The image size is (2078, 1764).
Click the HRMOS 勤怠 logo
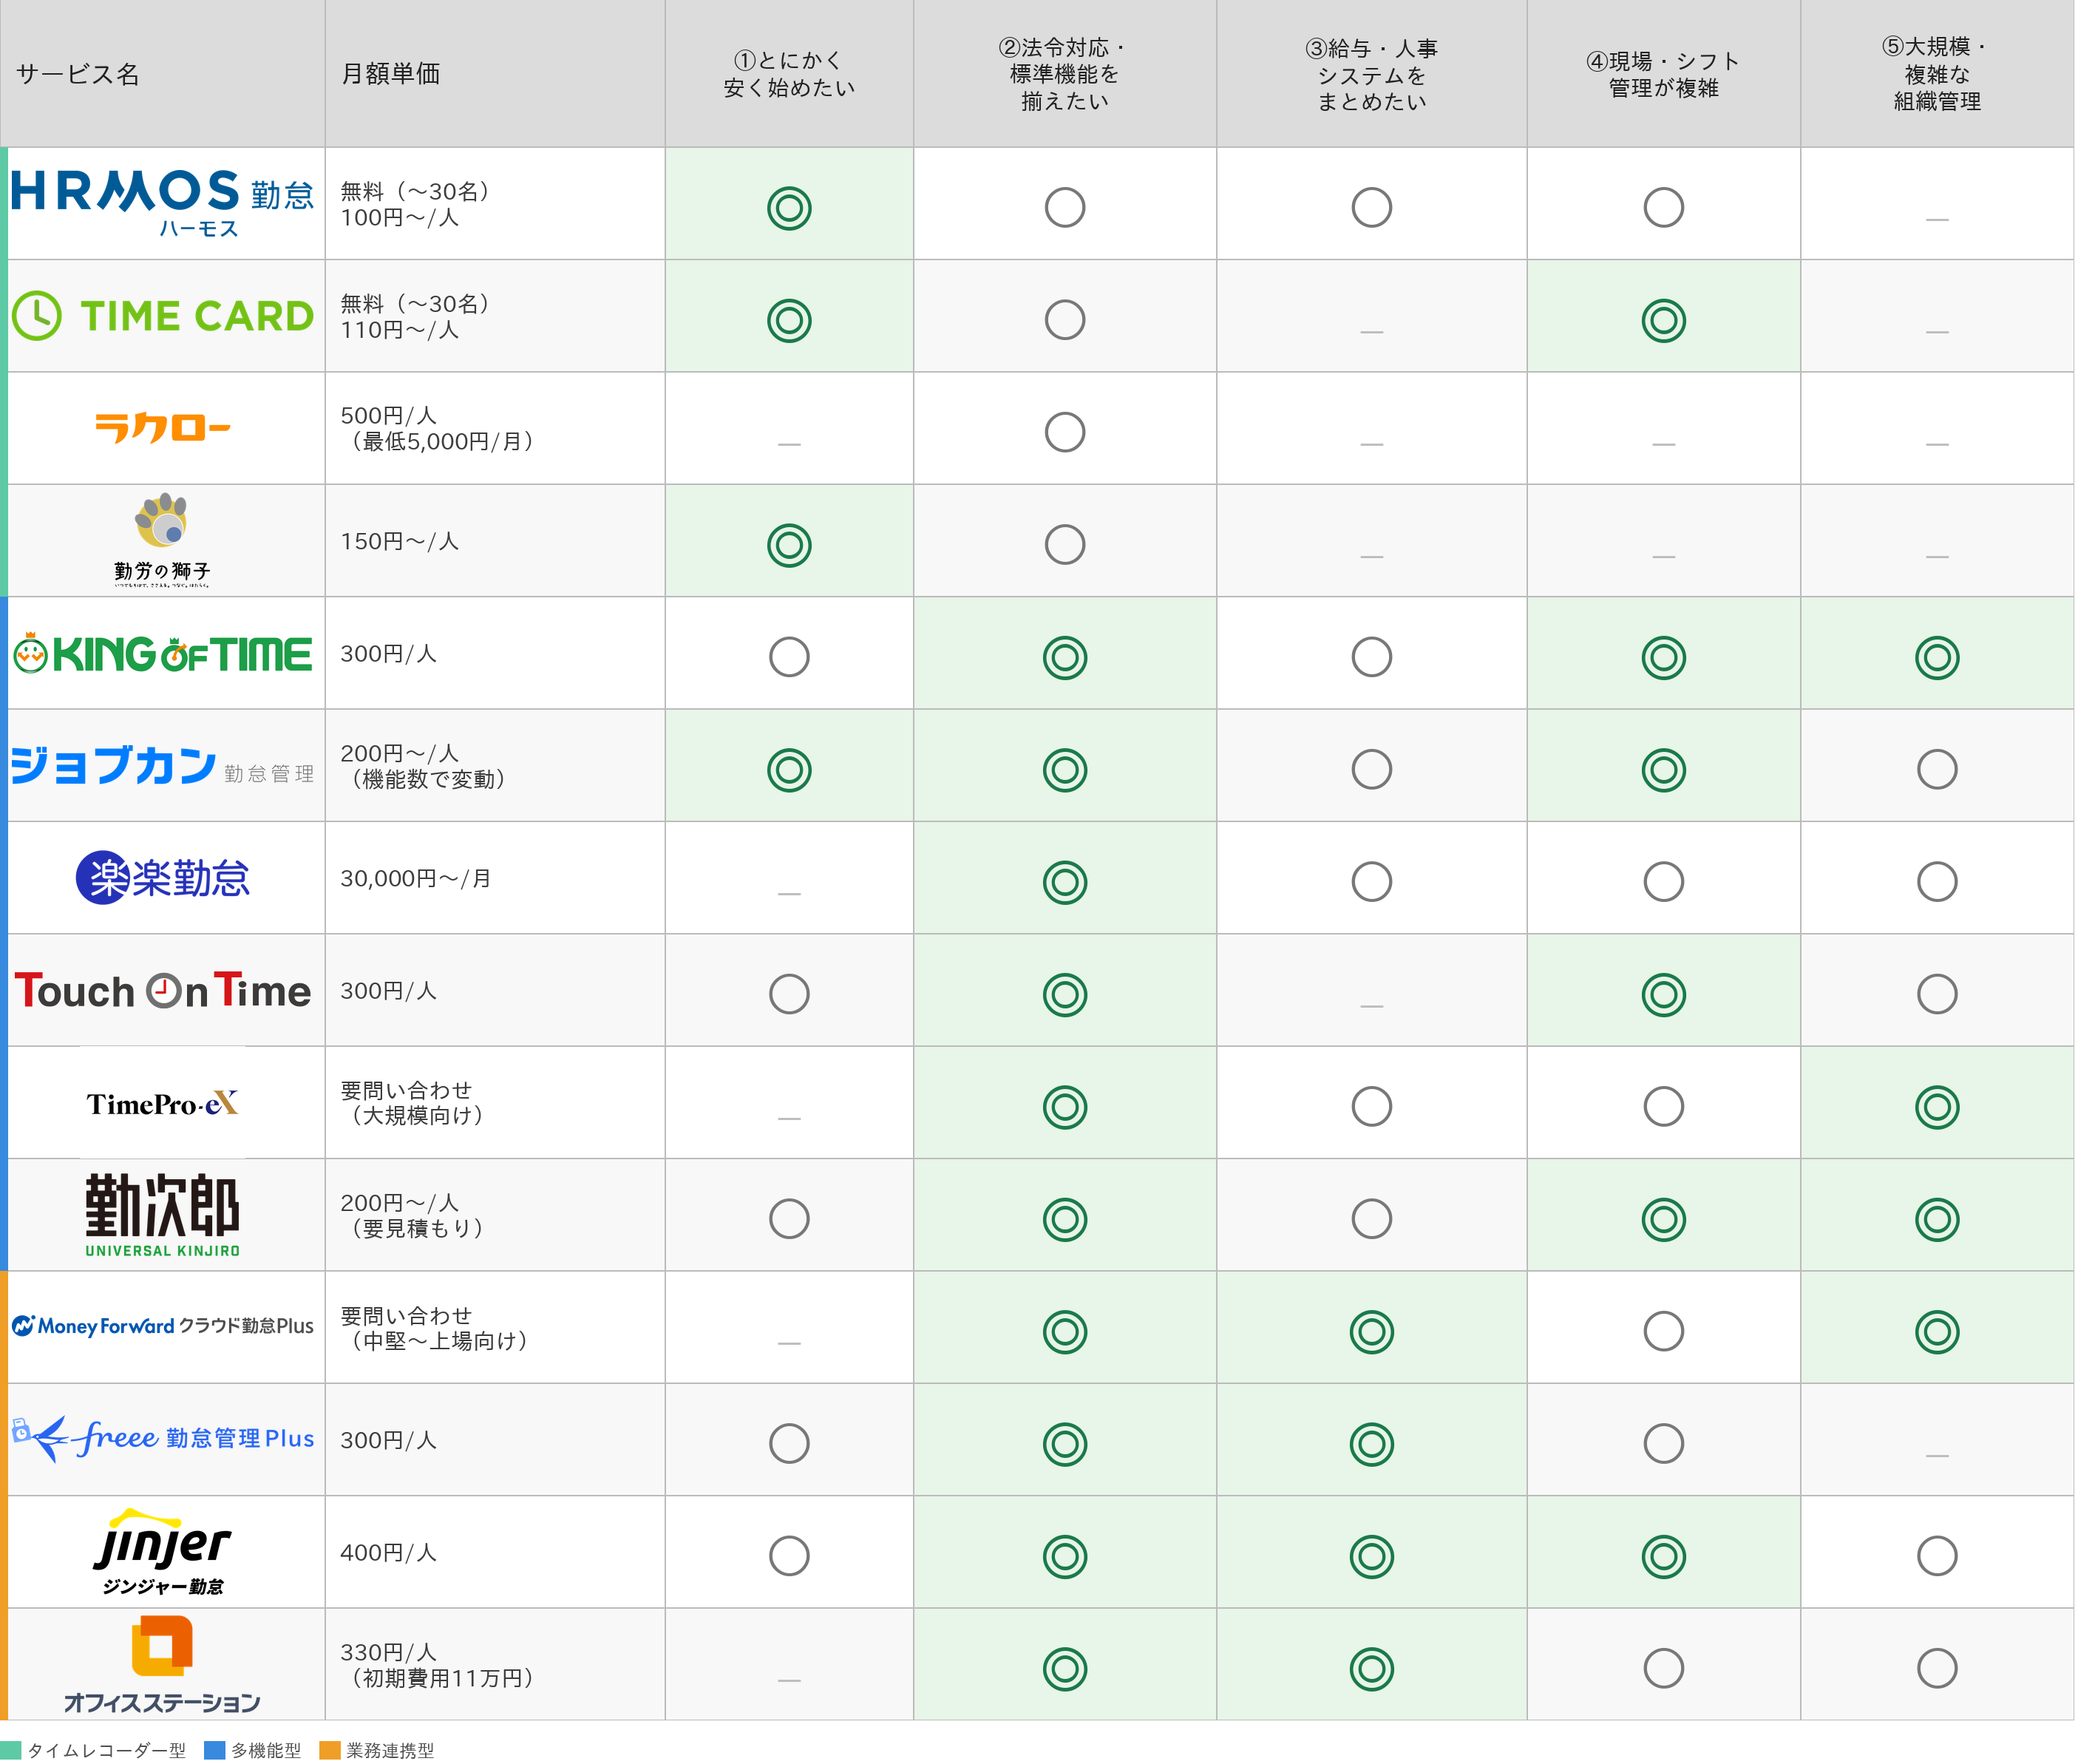(x=162, y=203)
